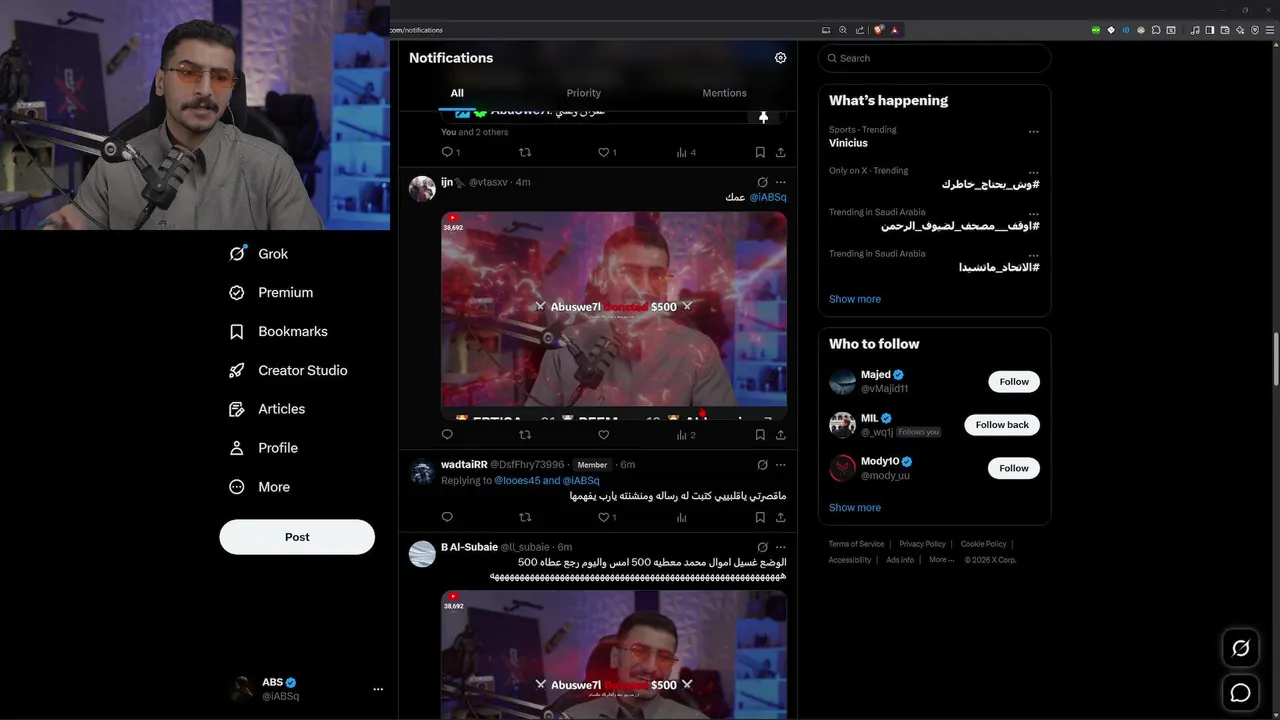Image resolution: width=1280 pixels, height=720 pixels.
Task: Open ijn's video thumbnail
Action: [x=614, y=315]
